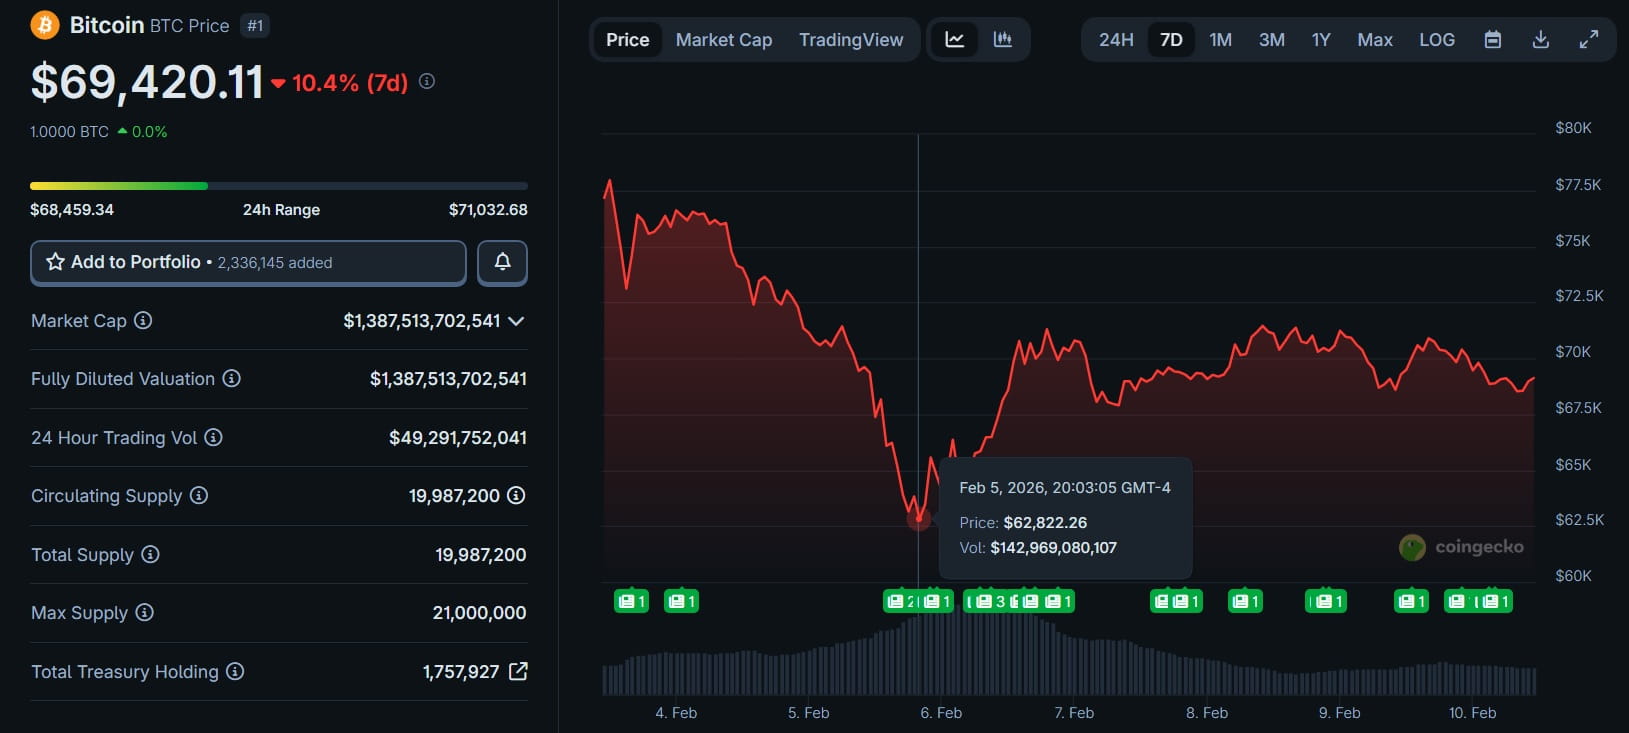This screenshot has width=1629, height=733.
Task: Expand the Market Cap value chevron
Action: tap(516, 321)
